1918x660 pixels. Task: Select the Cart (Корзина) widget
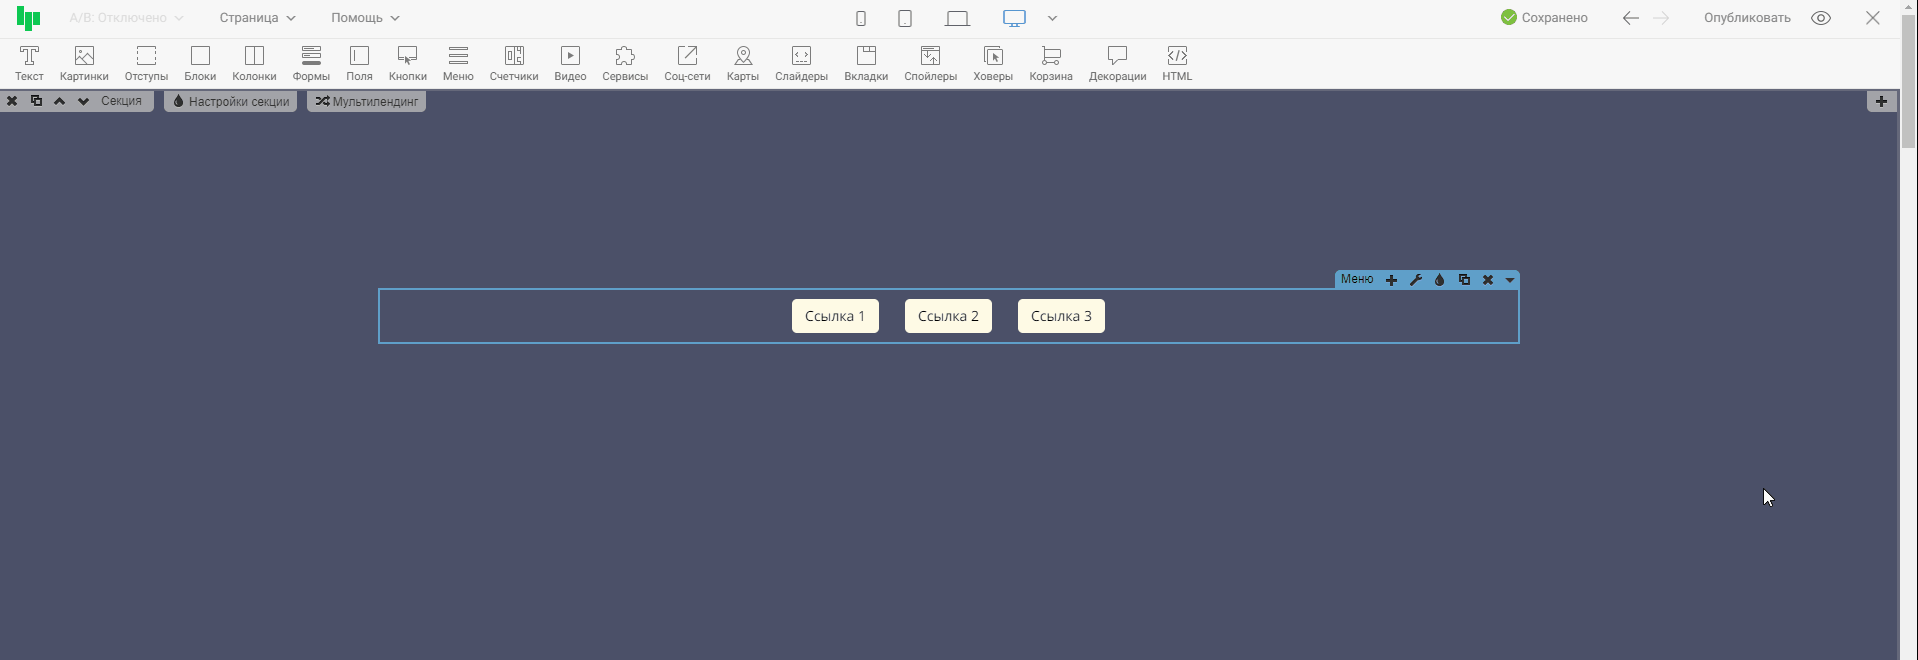(1050, 63)
